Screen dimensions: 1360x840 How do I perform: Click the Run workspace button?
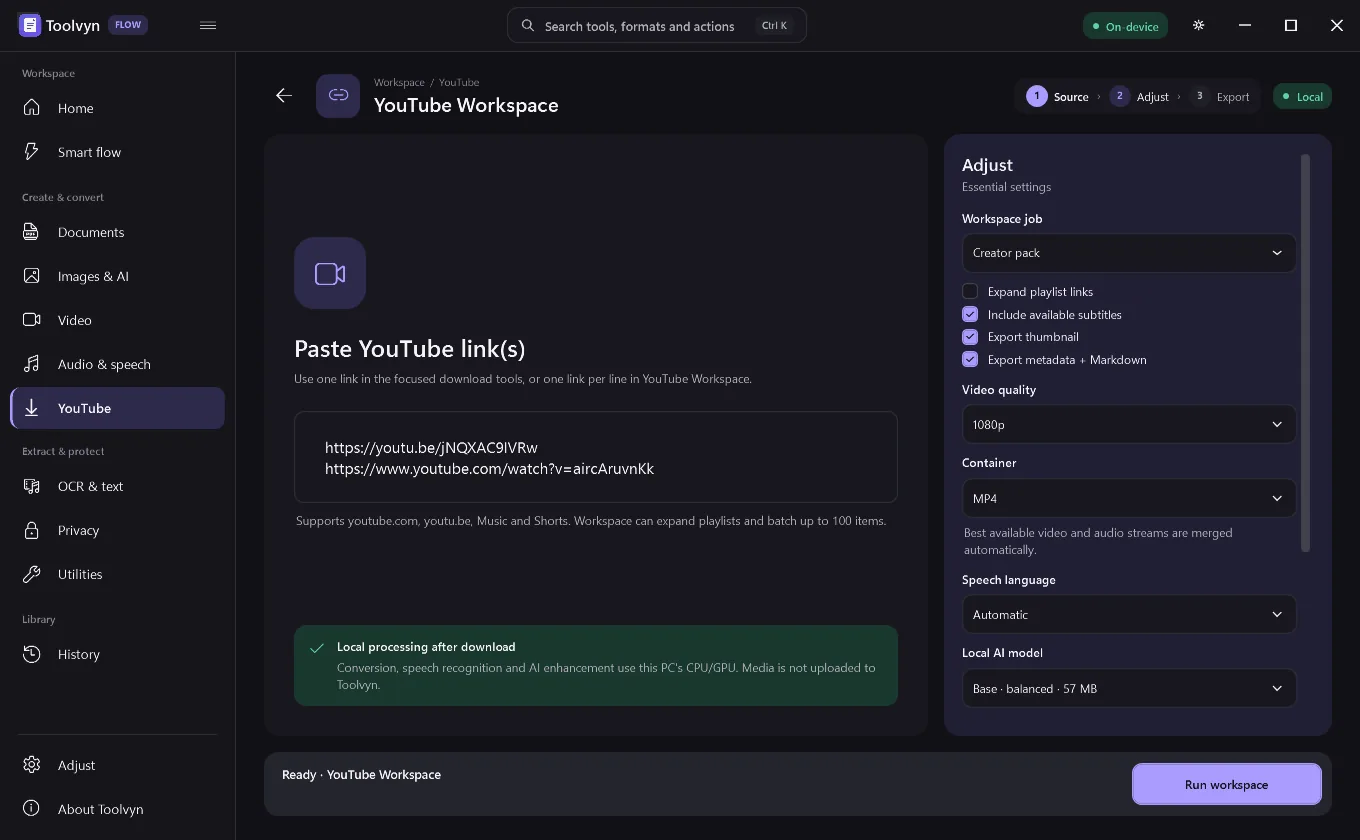(x=1227, y=784)
